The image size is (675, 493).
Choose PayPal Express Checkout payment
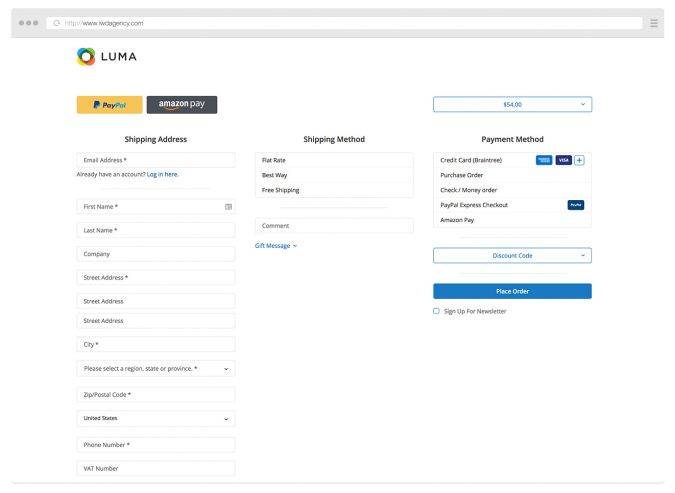pos(512,205)
